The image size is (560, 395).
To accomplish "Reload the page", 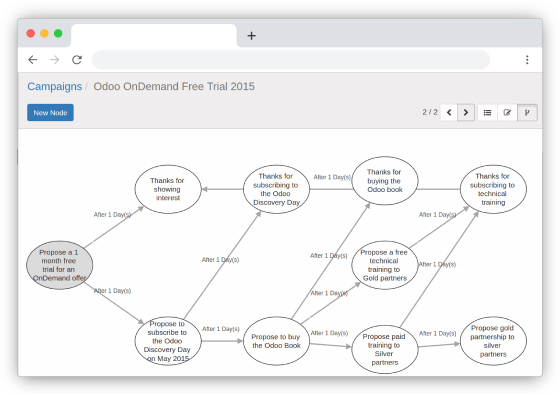I will coord(77,60).
